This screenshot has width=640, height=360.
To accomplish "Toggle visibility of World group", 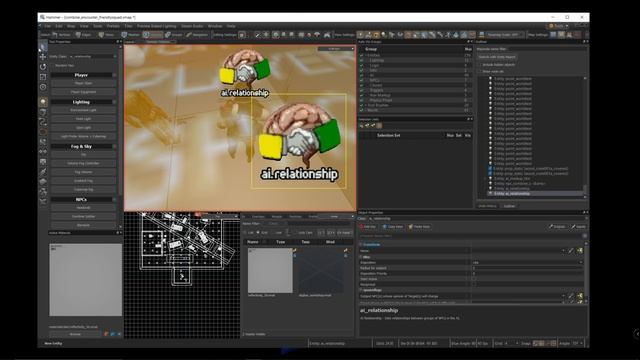I will (362, 110).
